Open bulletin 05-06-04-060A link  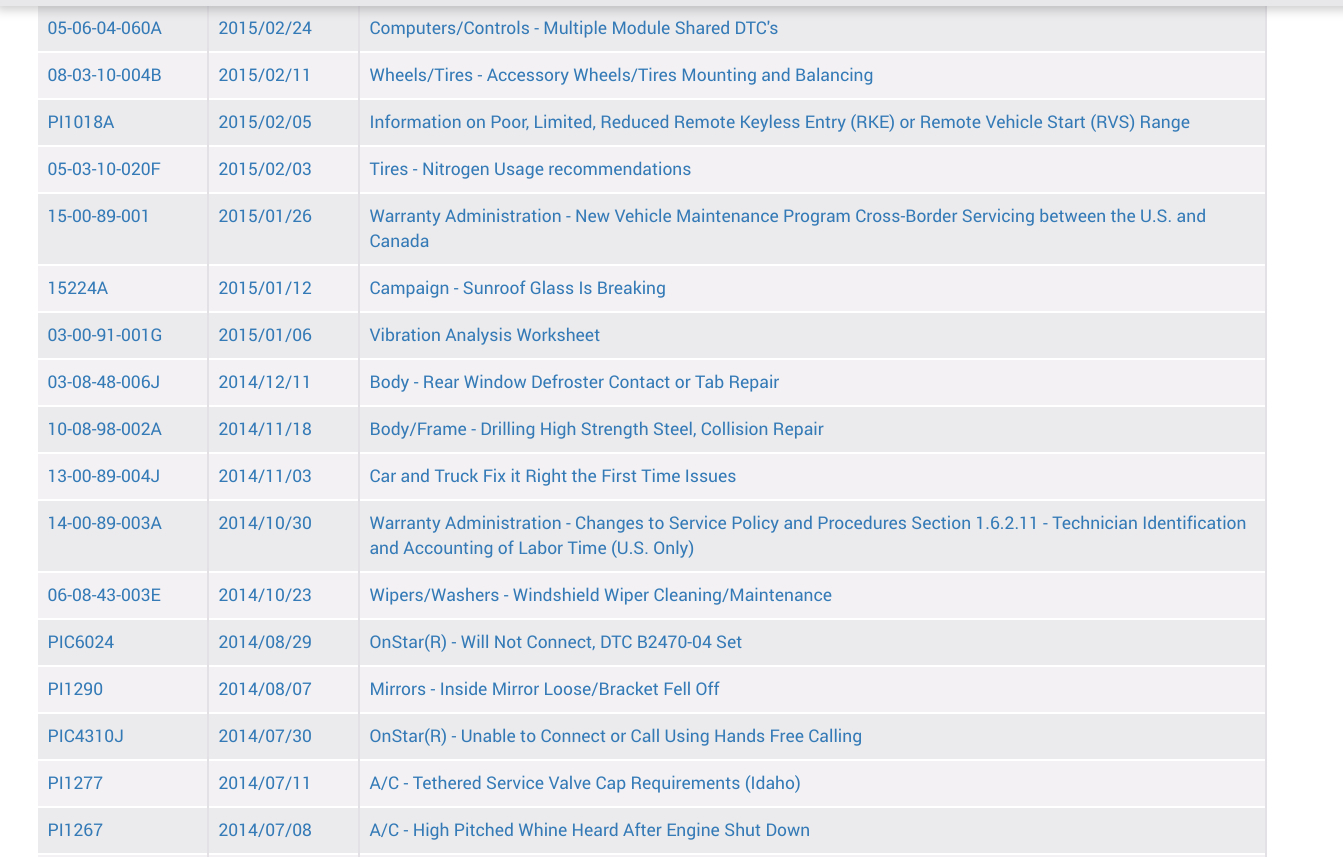click(x=104, y=28)
